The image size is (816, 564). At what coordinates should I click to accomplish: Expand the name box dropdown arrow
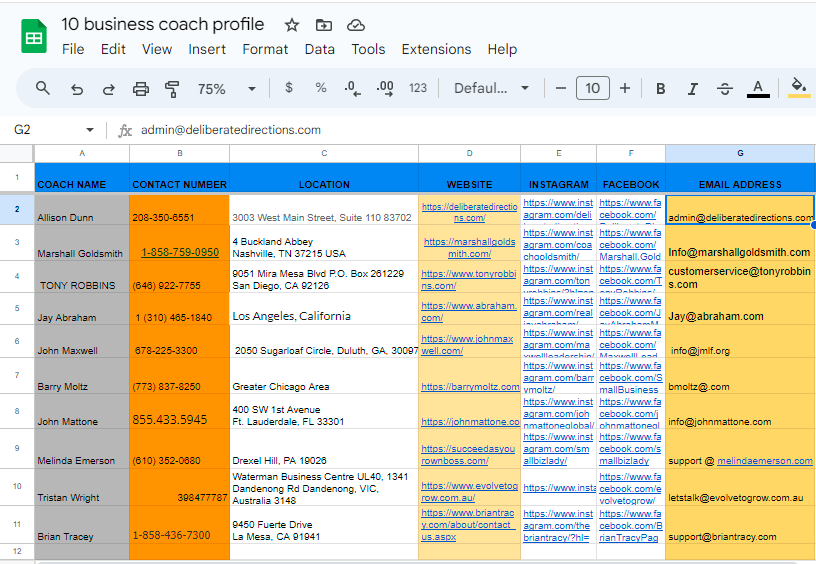tap(90, 130)
